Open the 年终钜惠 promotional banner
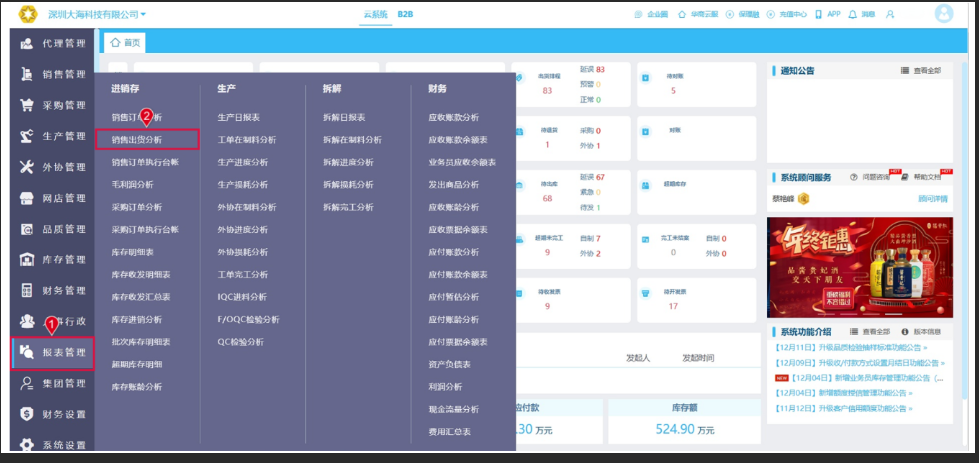 860,268
